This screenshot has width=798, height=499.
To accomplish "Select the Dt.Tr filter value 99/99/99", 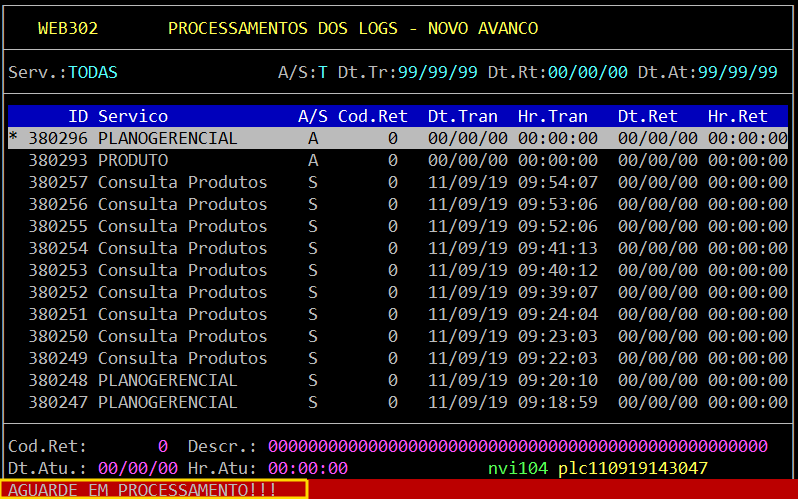I will tap(437, 72).
